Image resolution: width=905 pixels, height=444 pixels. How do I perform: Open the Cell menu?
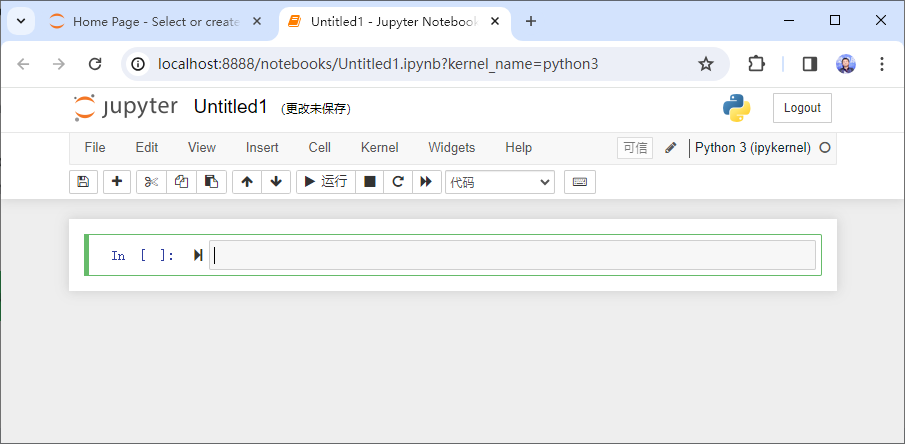click(x=319, y=147)
